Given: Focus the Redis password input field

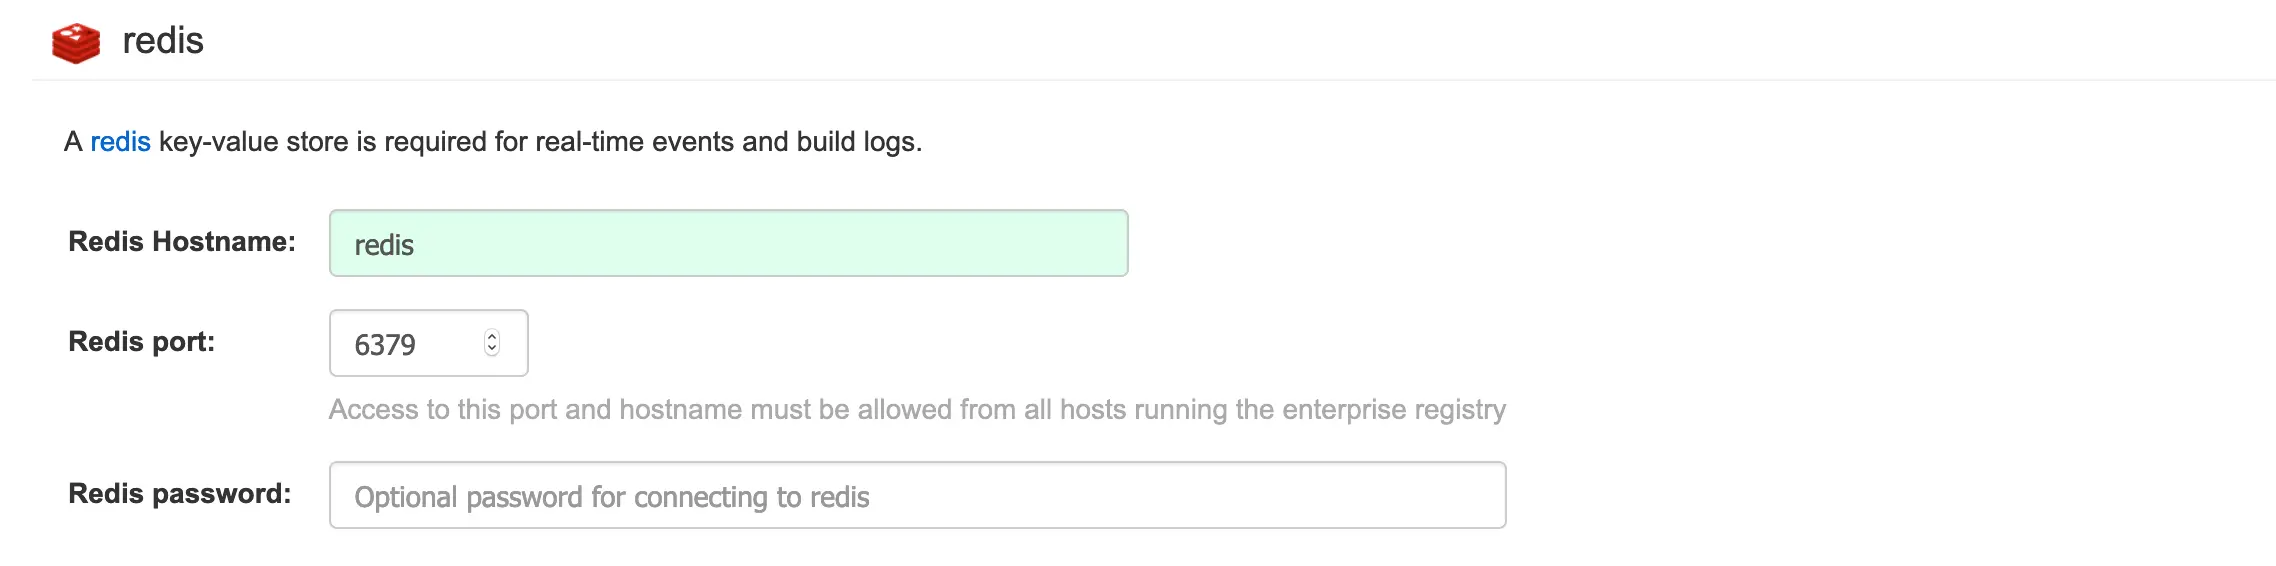Looking at the screenshot, I should coord(917,495).
